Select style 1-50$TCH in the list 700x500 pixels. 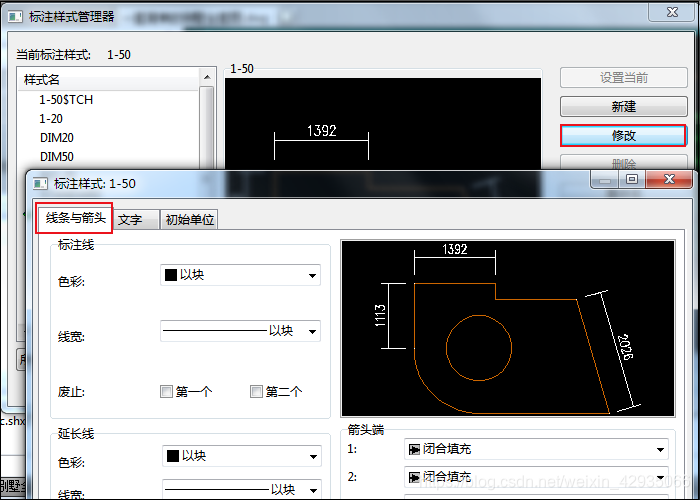[66, 100]
